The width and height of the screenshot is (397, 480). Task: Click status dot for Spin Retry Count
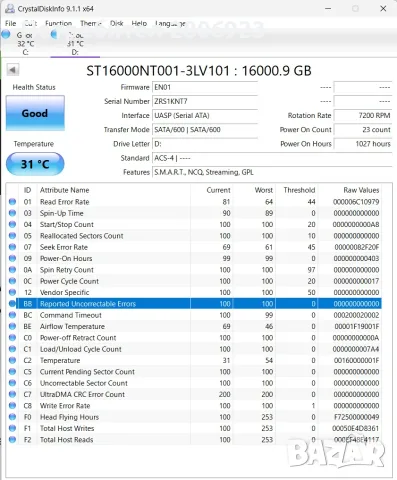12,270
